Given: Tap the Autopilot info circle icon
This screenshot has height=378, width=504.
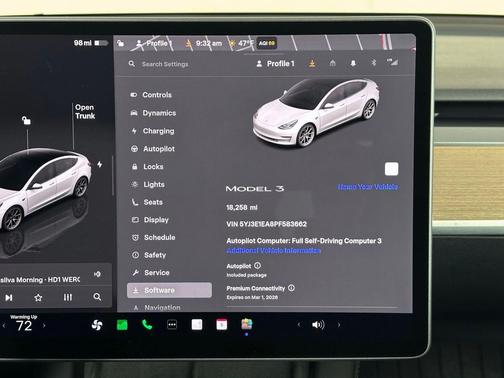Looking at the screenshot, I should point(257,266).
